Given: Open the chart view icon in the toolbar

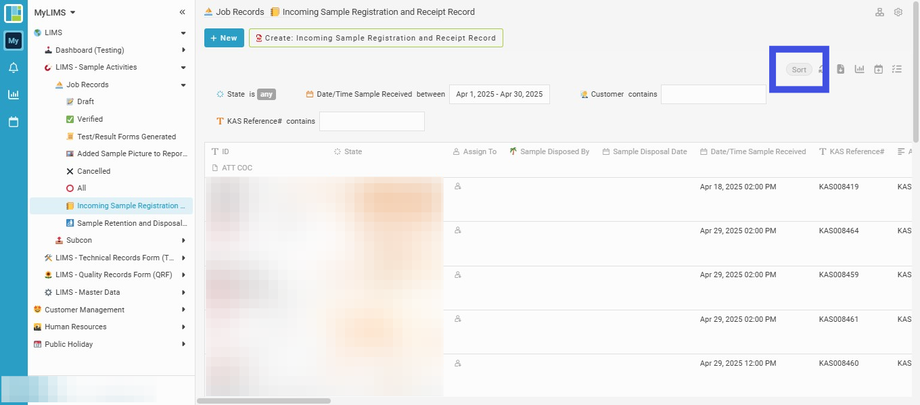Looking at the screenshot, I should (x=860, y=69).
